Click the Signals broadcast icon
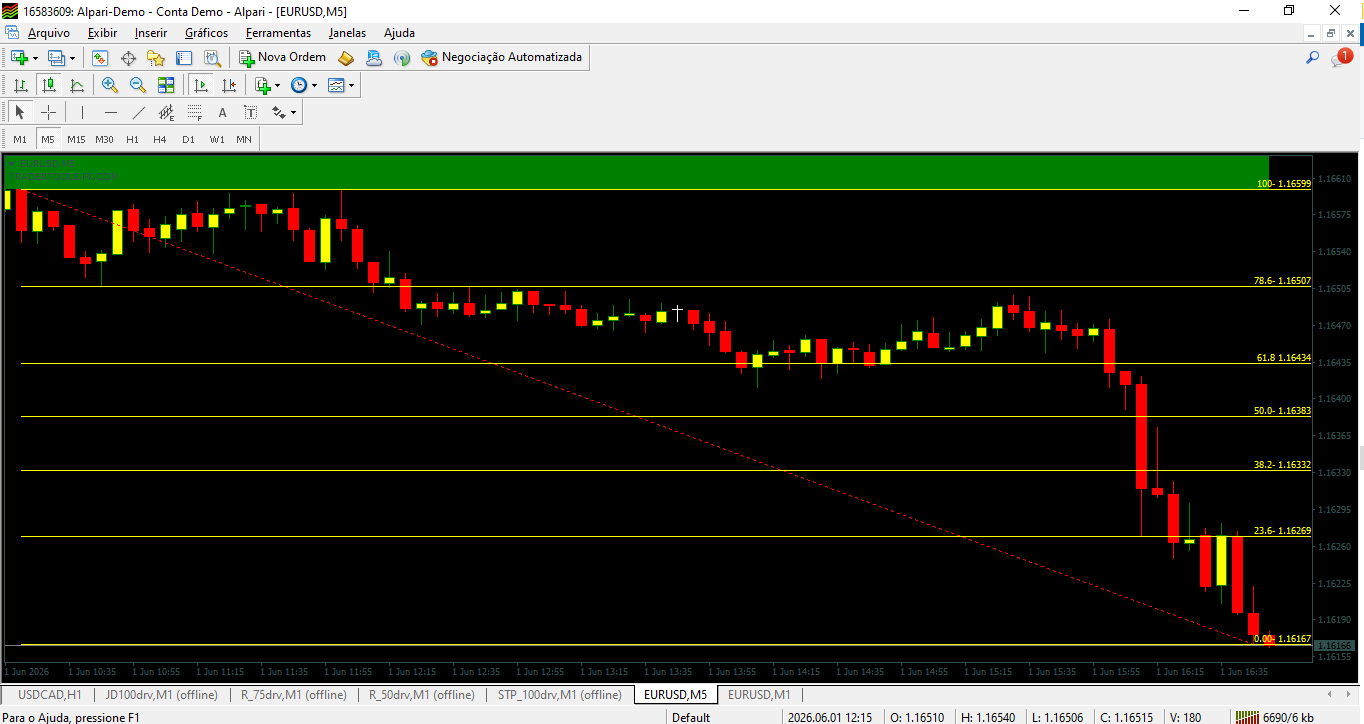Screen dimensions: 1364x724 tap(402, 58)
